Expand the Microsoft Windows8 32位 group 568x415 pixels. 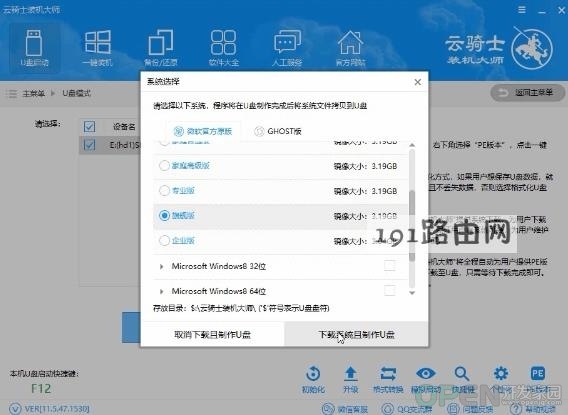pos(161,267)
